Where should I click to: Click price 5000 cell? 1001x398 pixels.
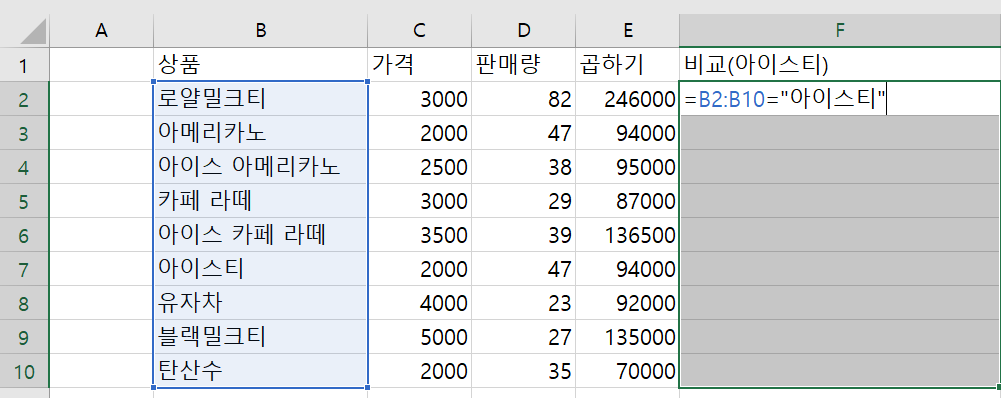tap(419, 337)
